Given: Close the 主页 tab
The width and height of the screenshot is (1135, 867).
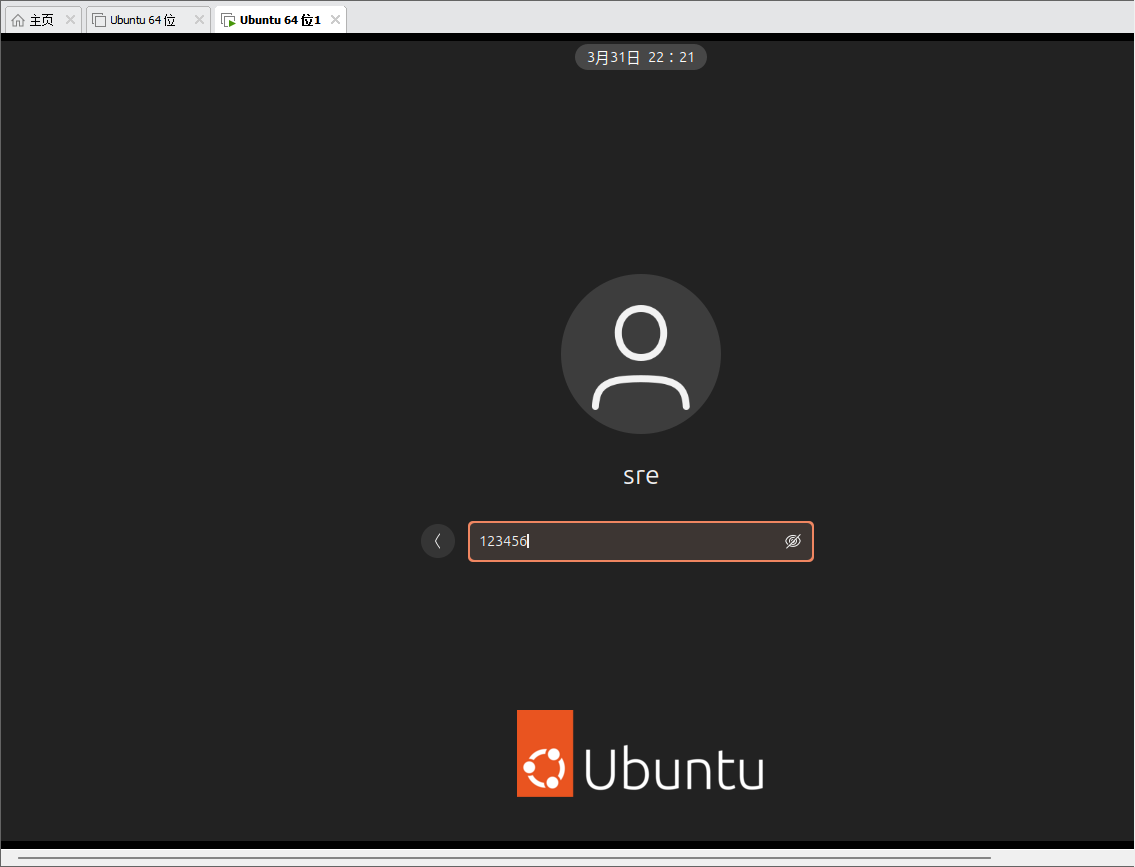Looking at the screenshot, I should tap(70, 20).
